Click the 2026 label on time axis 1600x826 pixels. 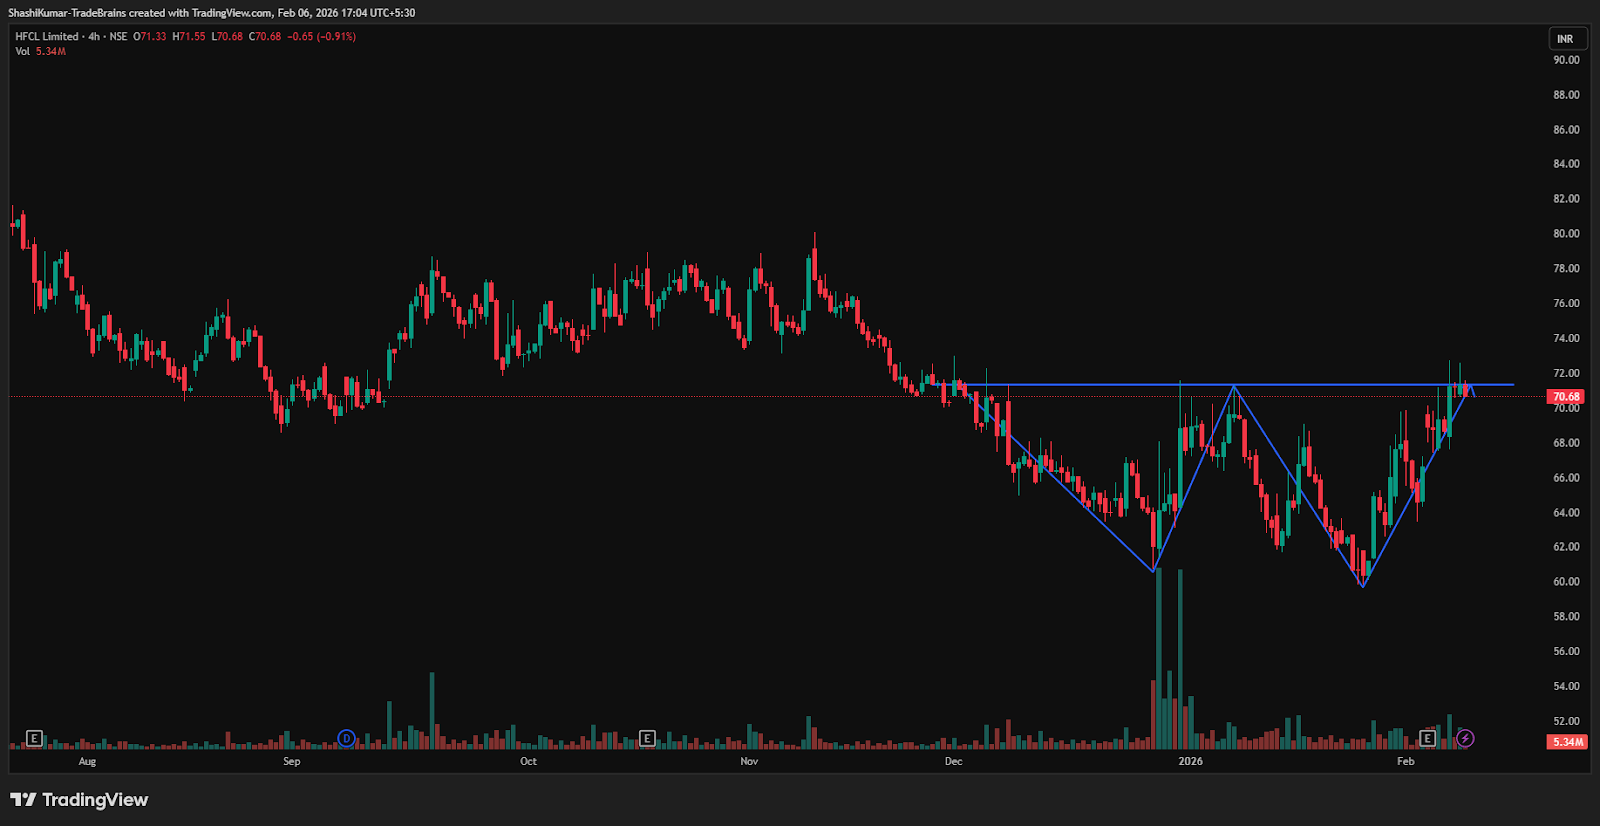coord(1190,762)
